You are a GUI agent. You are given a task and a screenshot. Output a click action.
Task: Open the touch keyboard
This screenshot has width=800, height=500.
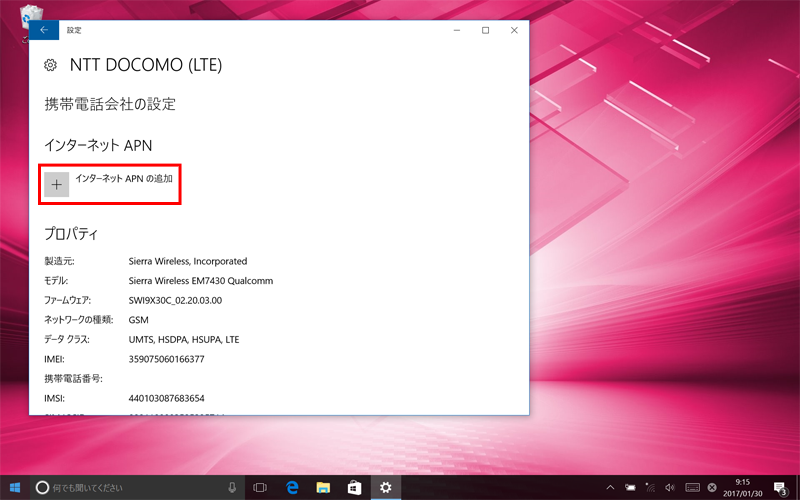pos(692,488)
